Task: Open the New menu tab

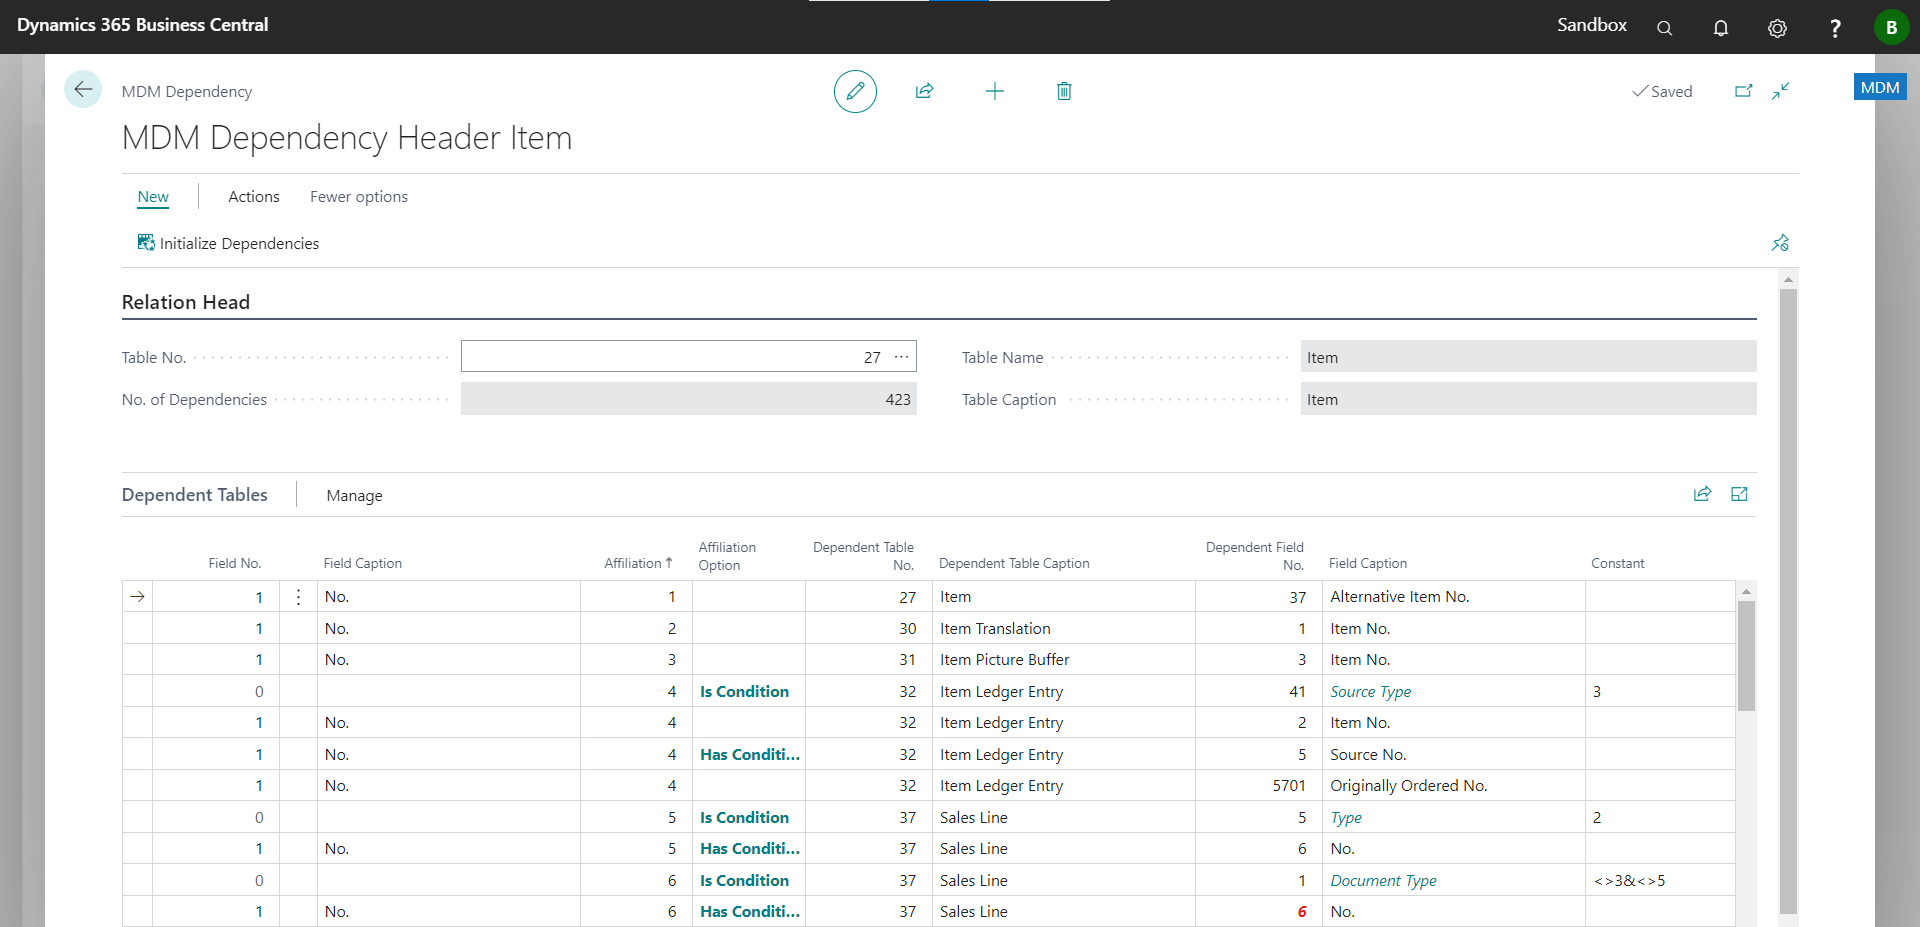Action: 153,197
